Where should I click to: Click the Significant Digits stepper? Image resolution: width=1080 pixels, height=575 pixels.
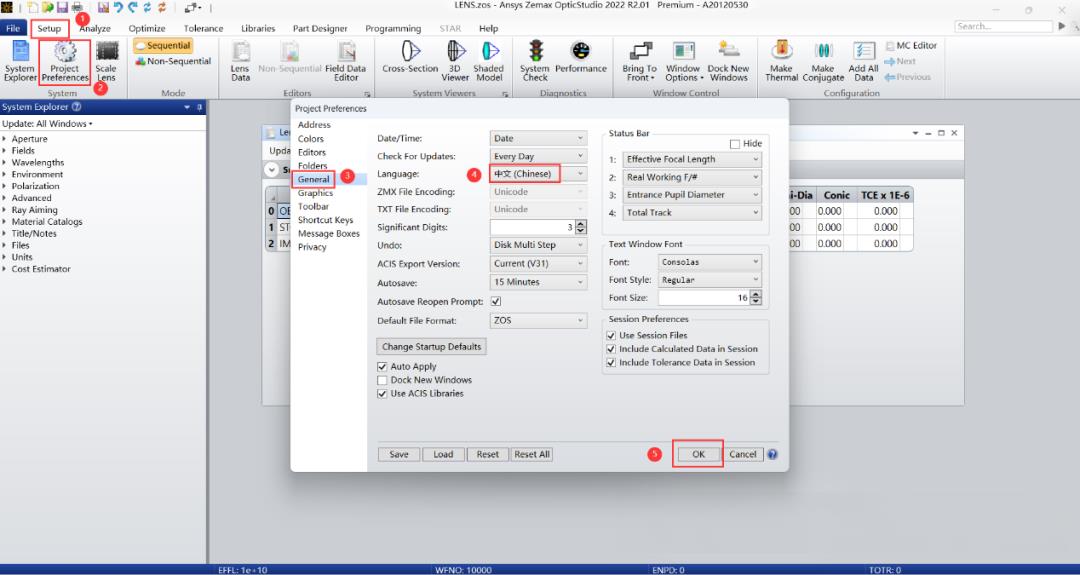tap(581, 227)
